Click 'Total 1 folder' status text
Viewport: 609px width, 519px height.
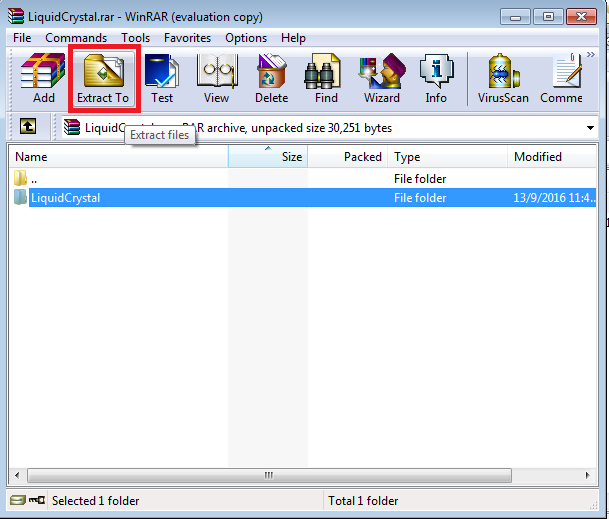(363, 501)
